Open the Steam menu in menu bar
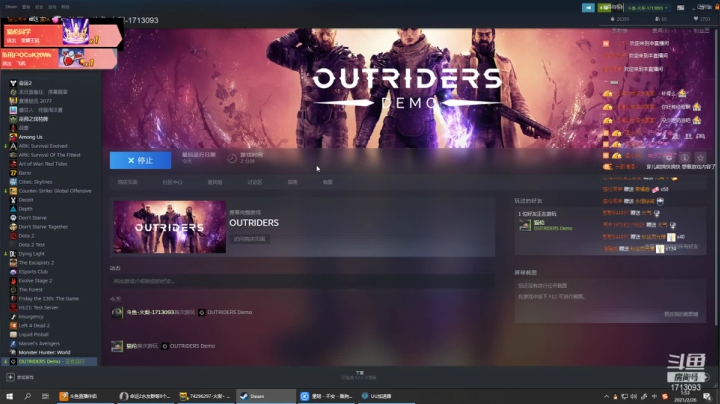Image resolution: width=720 pixels, height=404 pixels. 11,7
